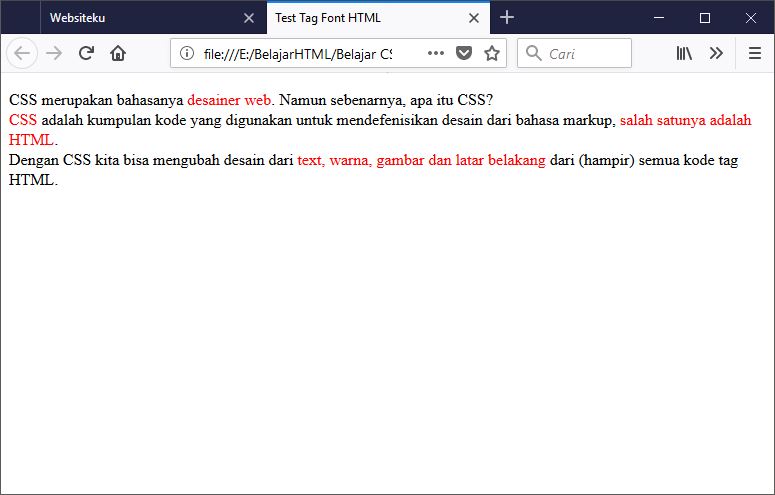Open the Library bookmarks and history panel
Screen dimensions: 775x495
click(684, 53)
